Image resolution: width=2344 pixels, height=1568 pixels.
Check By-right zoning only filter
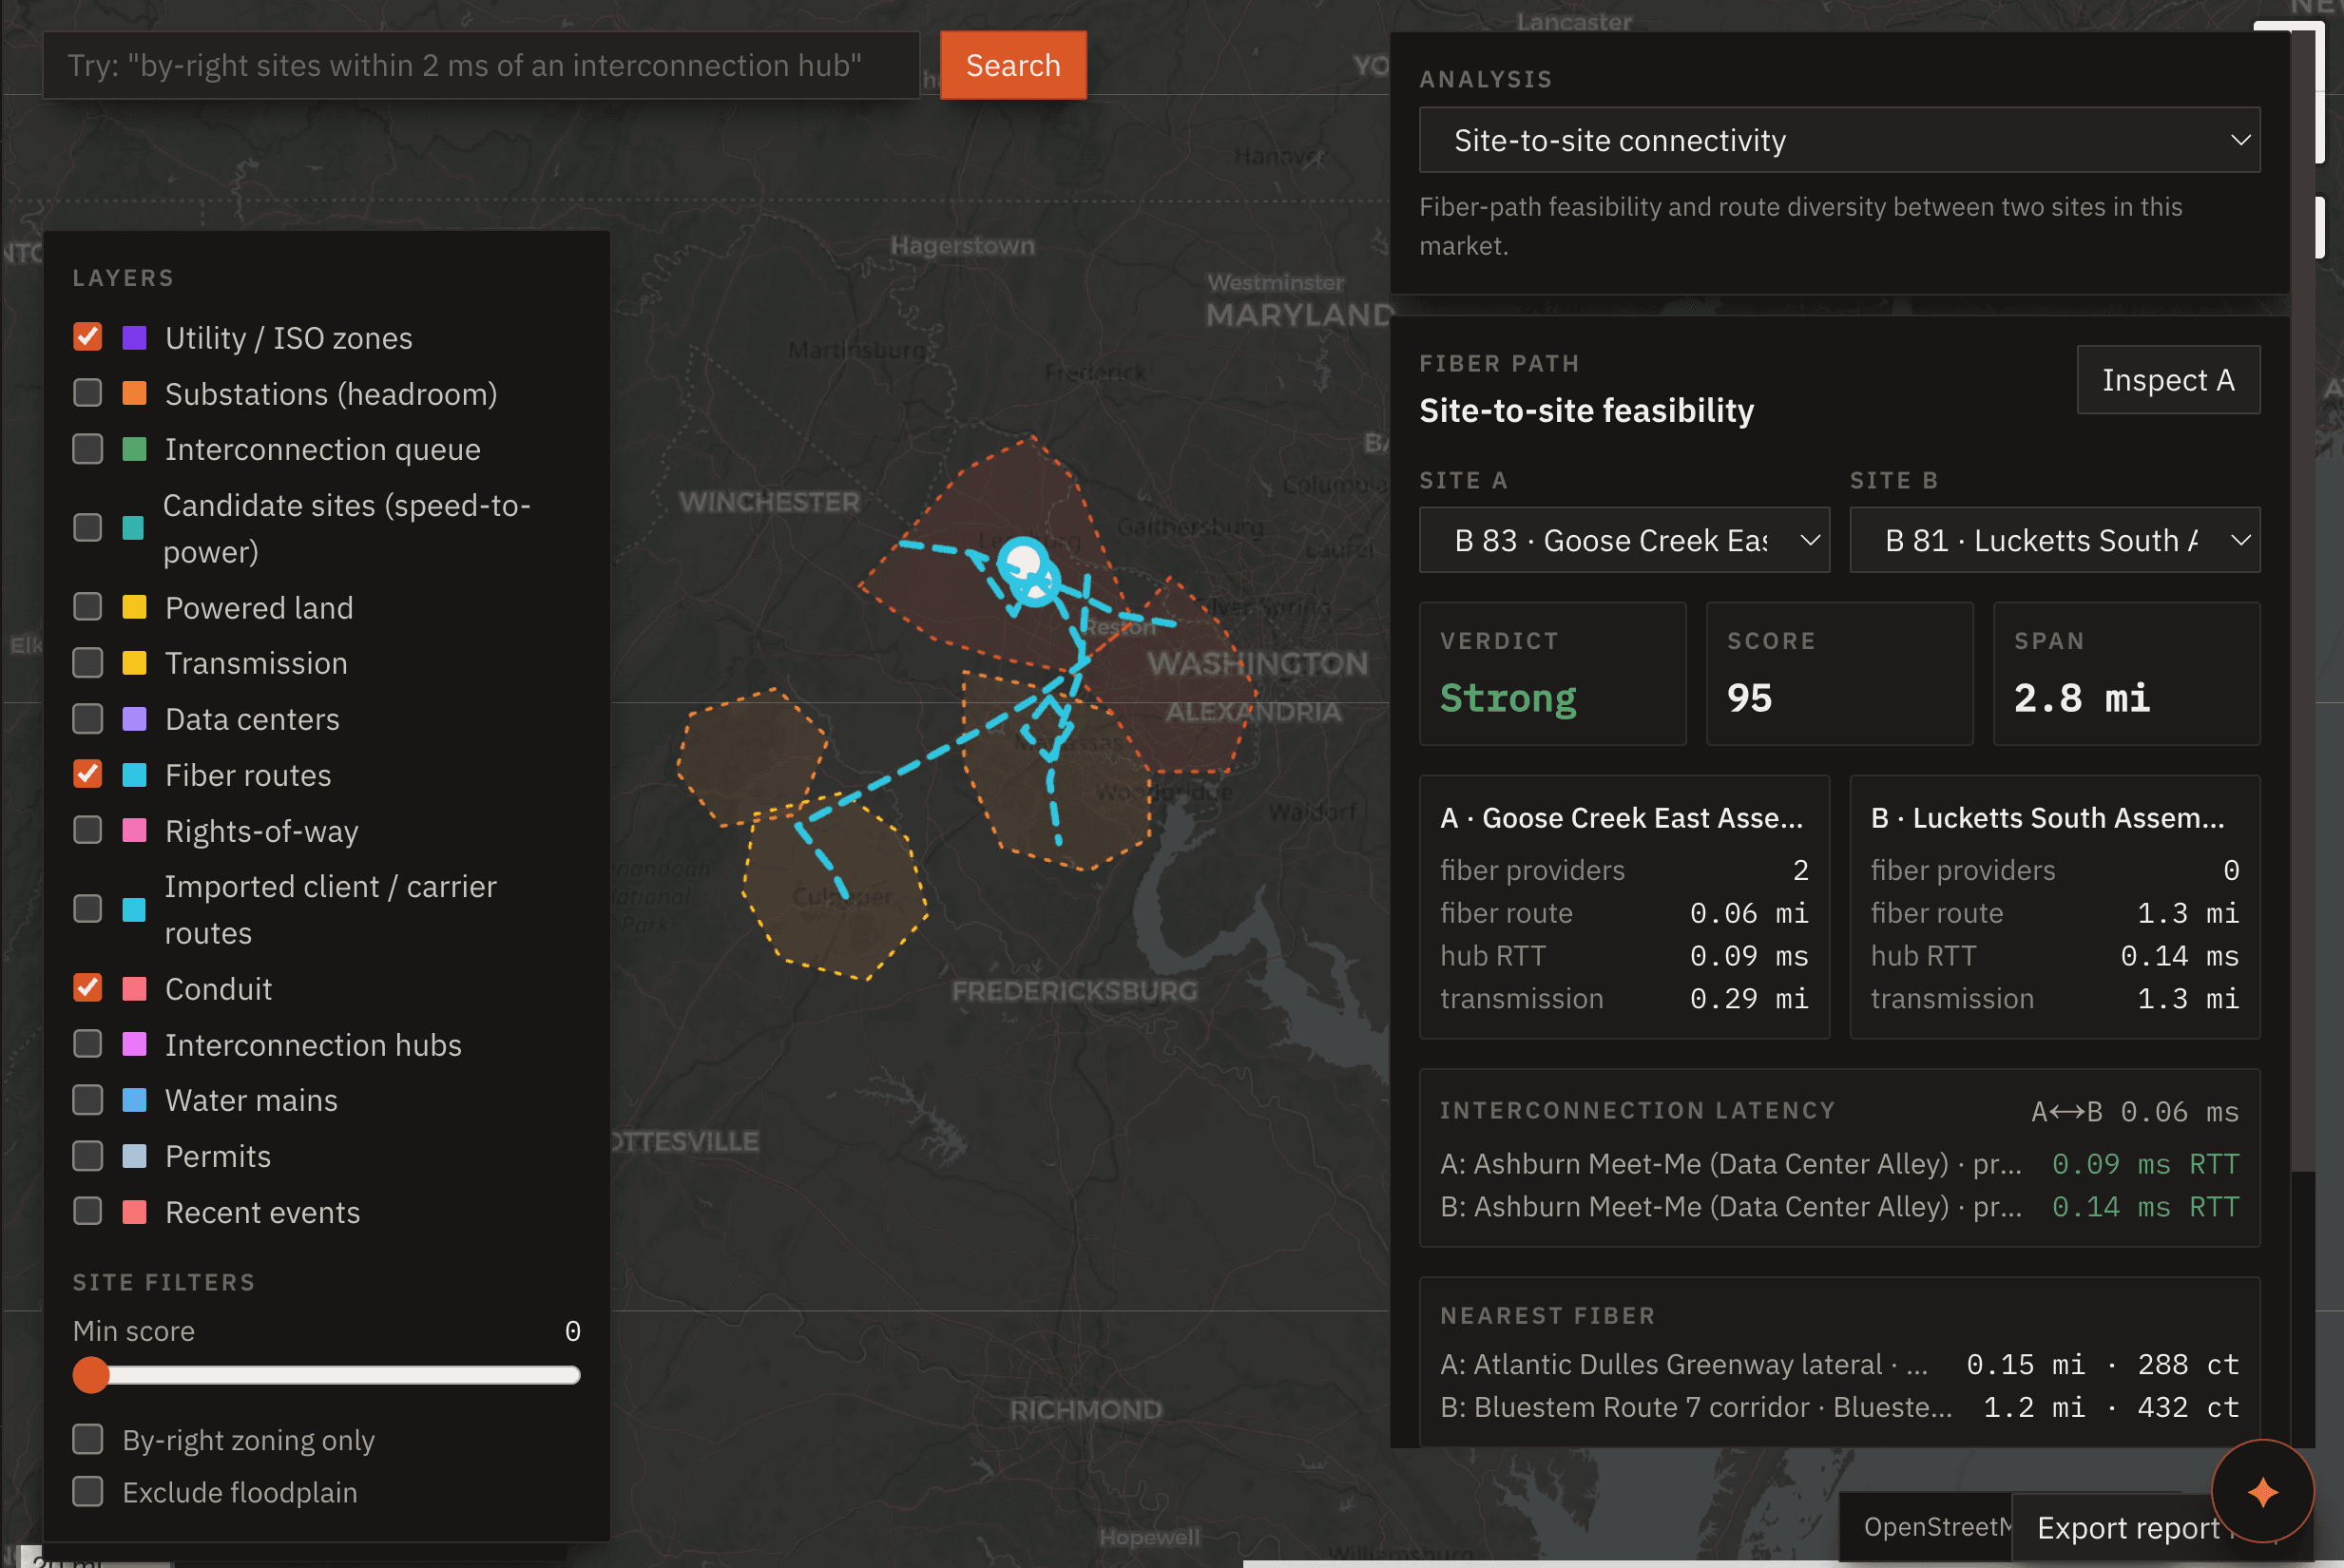[x=88, y=1439]
